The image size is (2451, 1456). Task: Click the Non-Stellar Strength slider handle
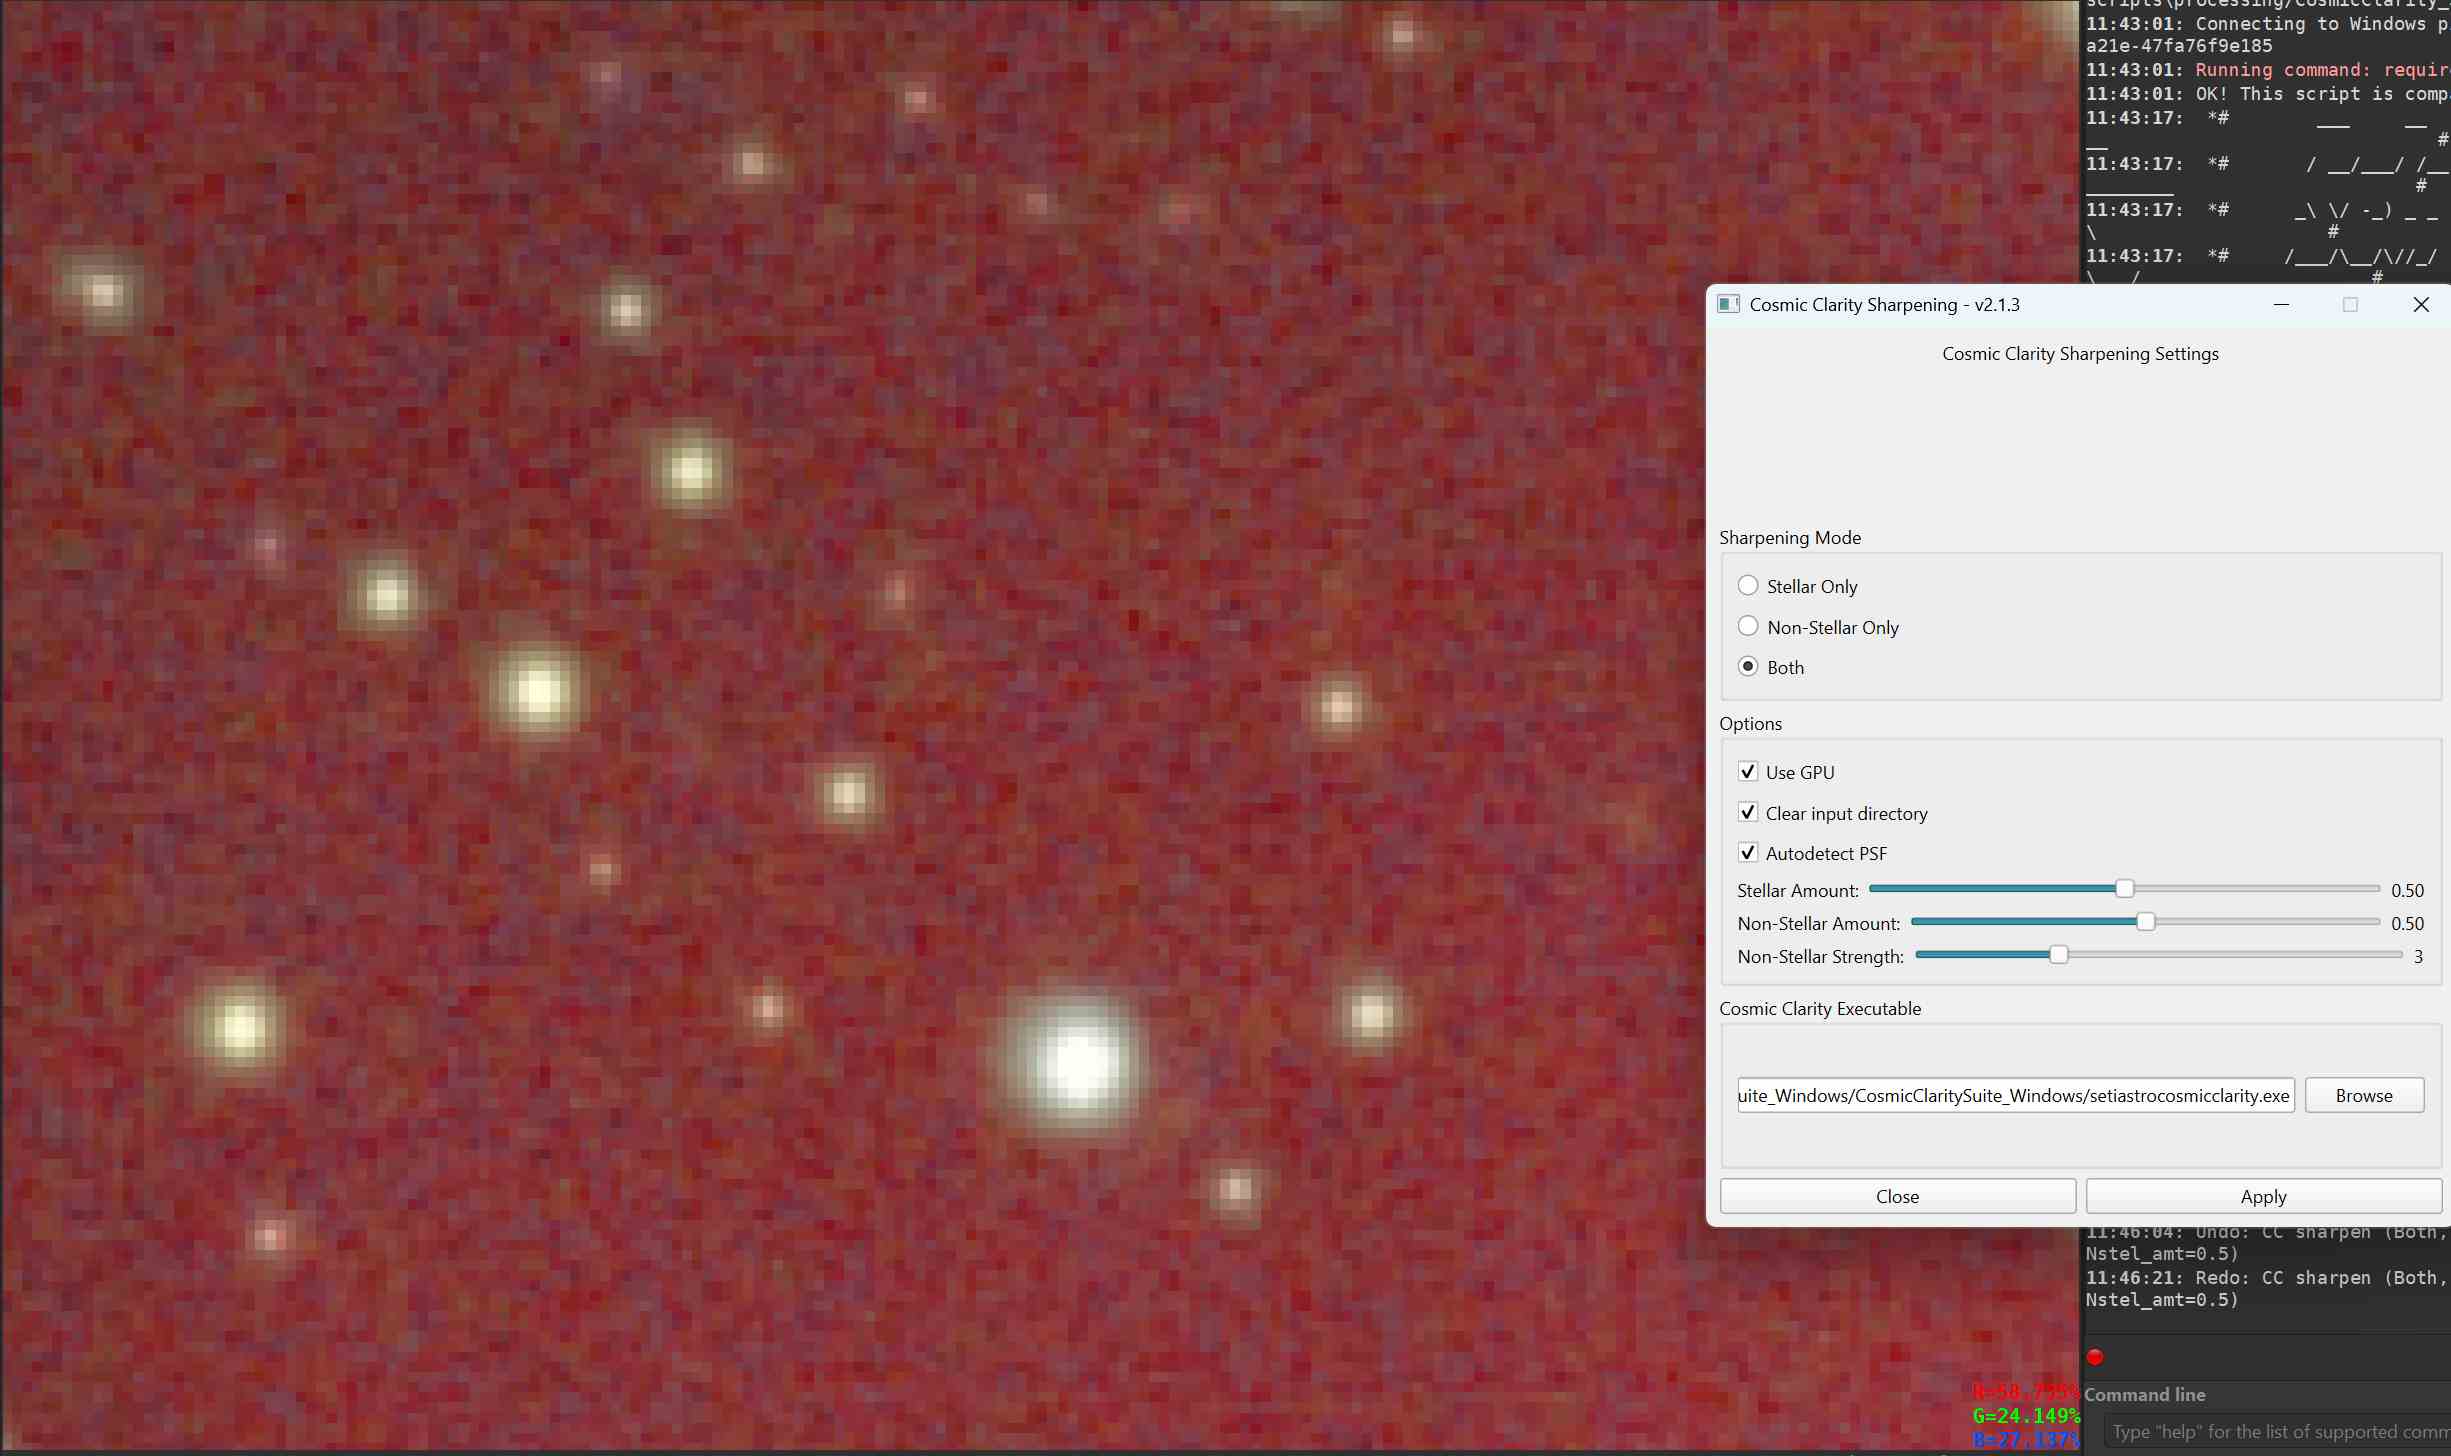[x=2058, y=955]
